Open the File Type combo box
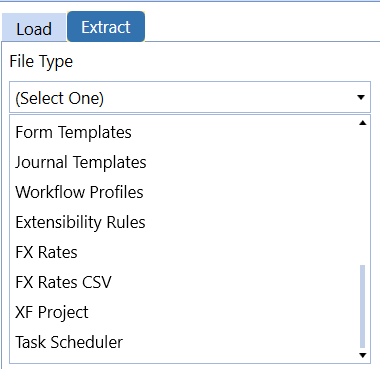 point(190,97)
